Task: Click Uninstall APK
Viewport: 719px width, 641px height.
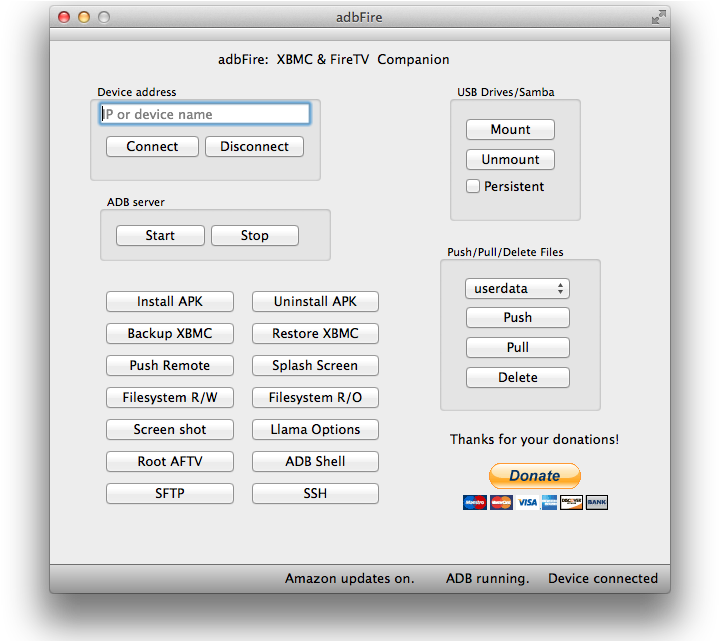Action: (x=315, y=301)
